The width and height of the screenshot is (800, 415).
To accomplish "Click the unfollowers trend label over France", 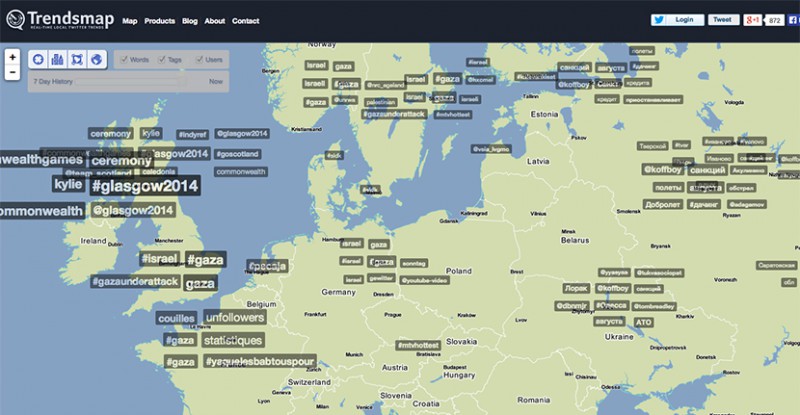I will click(234, 318).
